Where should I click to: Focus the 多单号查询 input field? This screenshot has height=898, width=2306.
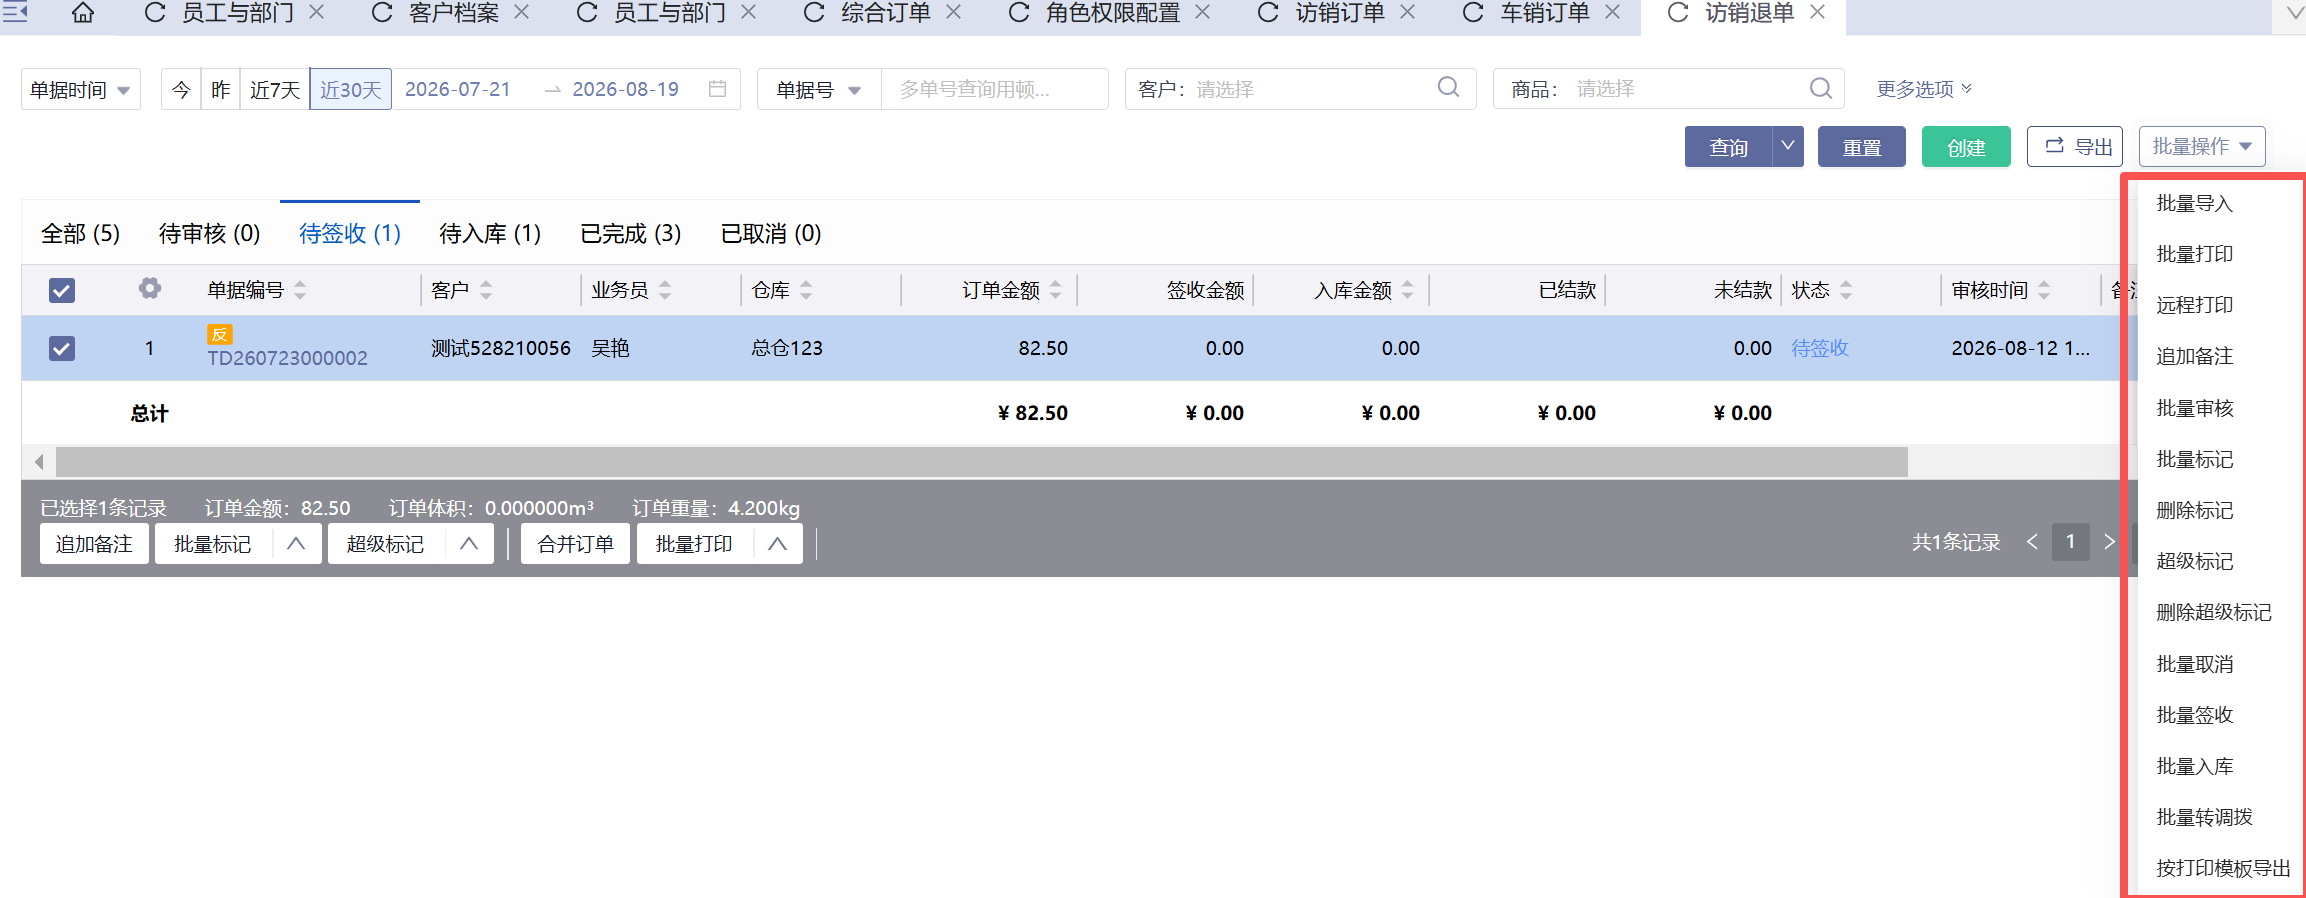tap(994, 89)
